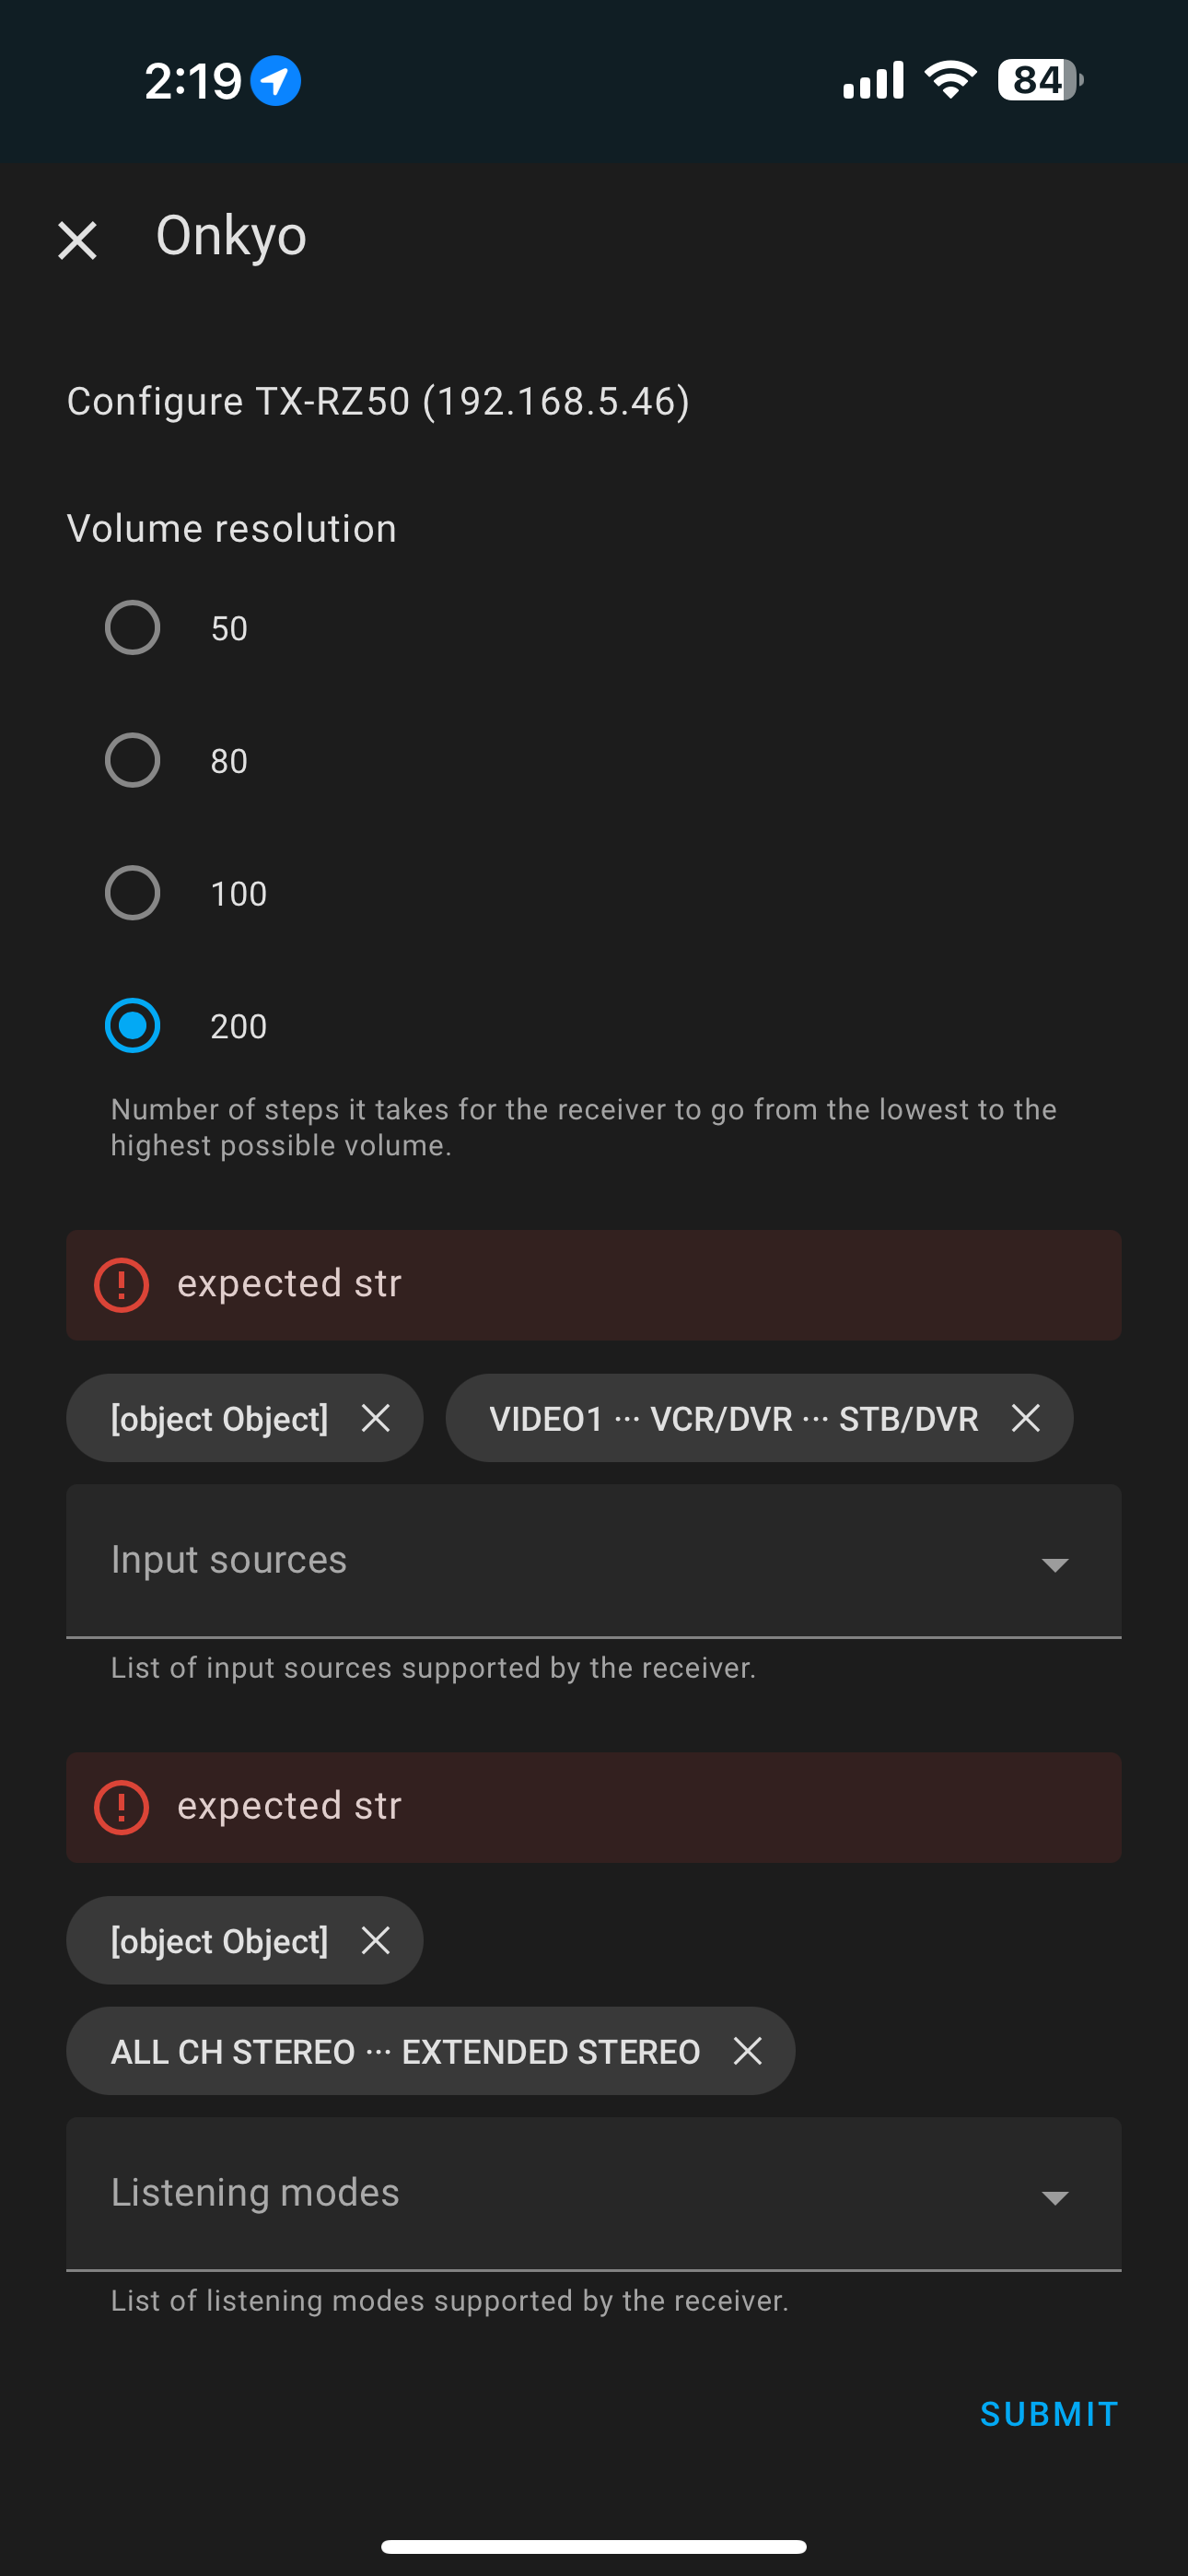Select volume resolution 80

[133, 761]
